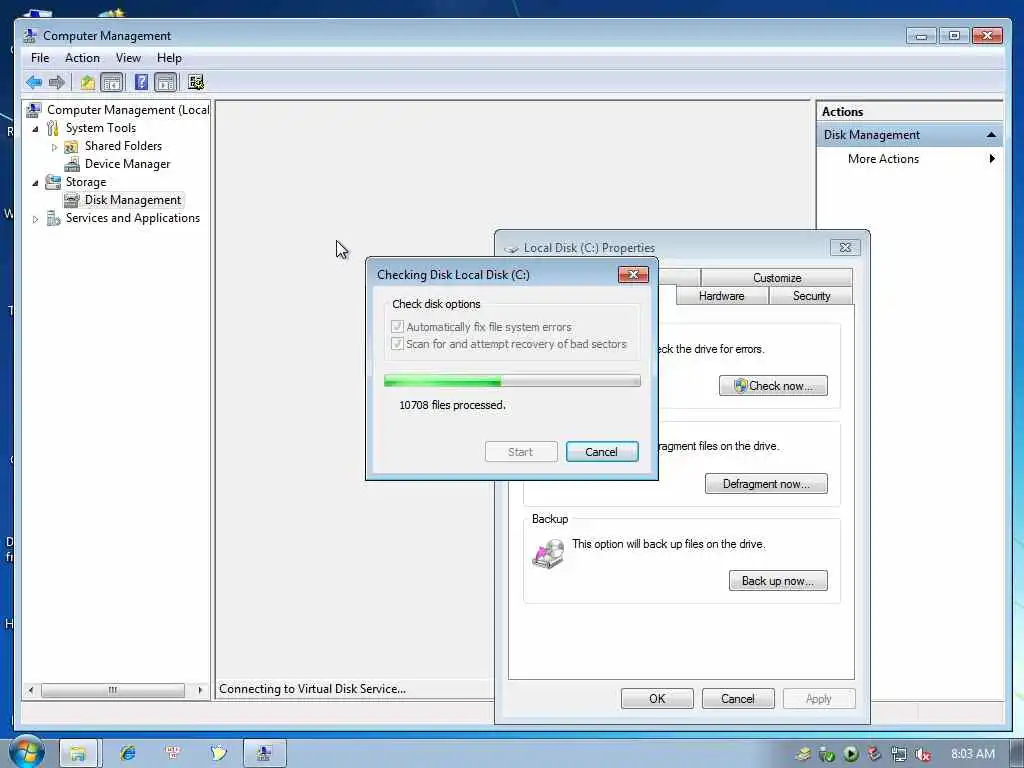The image size is (1024, 768).
Task: Click the Computer Management root node icon
Action: 34,110
